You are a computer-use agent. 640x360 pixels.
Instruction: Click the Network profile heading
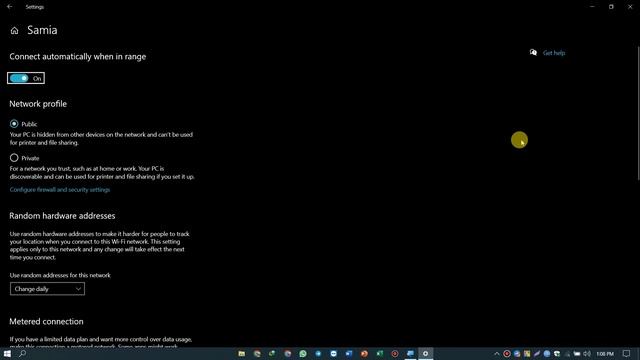tap(38, 104)
